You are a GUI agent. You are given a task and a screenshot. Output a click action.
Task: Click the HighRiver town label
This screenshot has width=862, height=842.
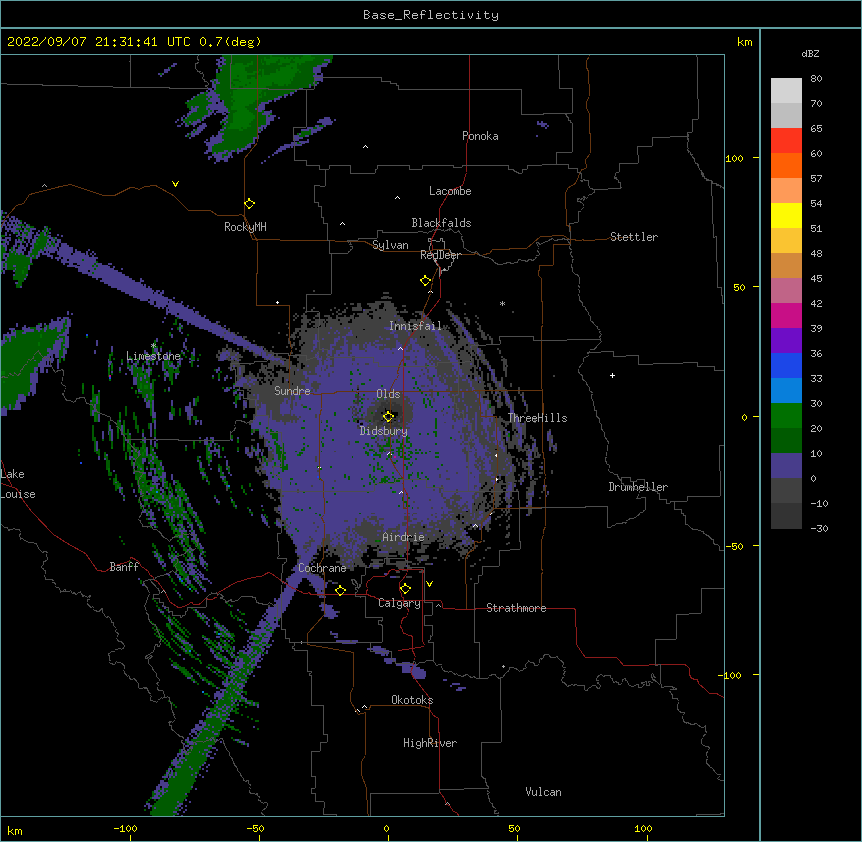(430, 743)
